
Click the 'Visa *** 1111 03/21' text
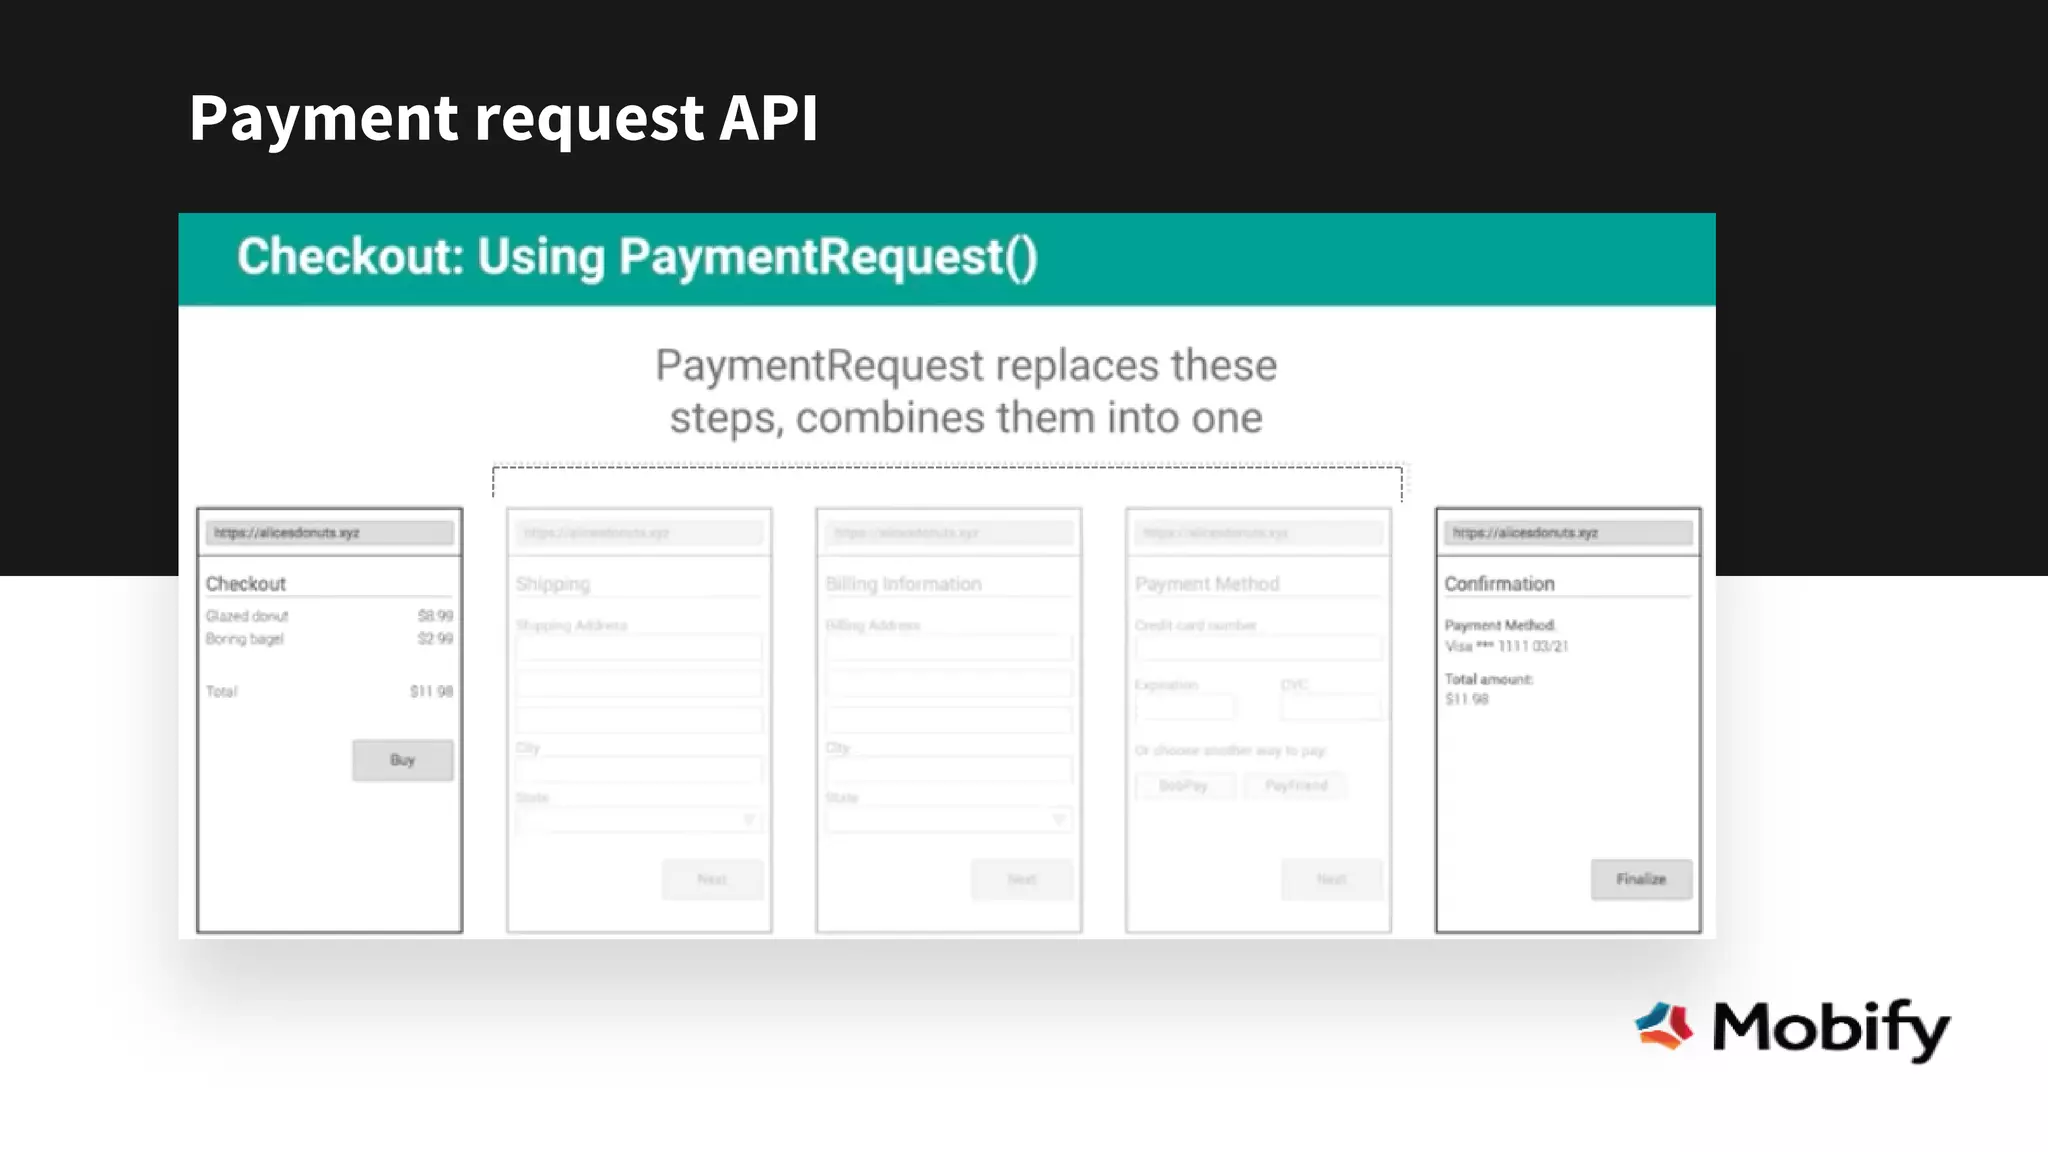coord(1506,646)
